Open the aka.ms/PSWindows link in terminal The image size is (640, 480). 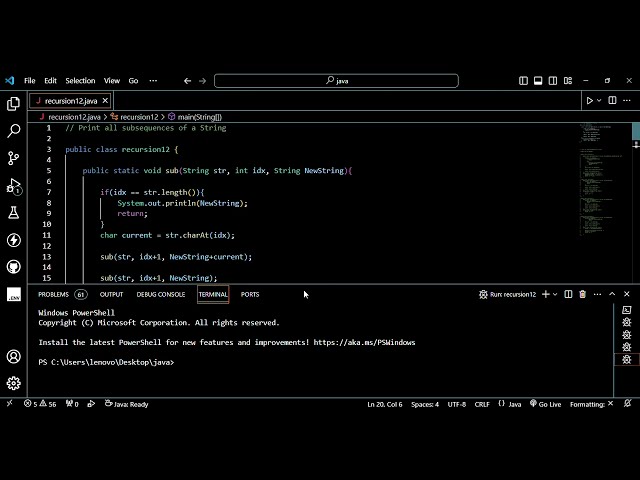[x=364, y=342]
